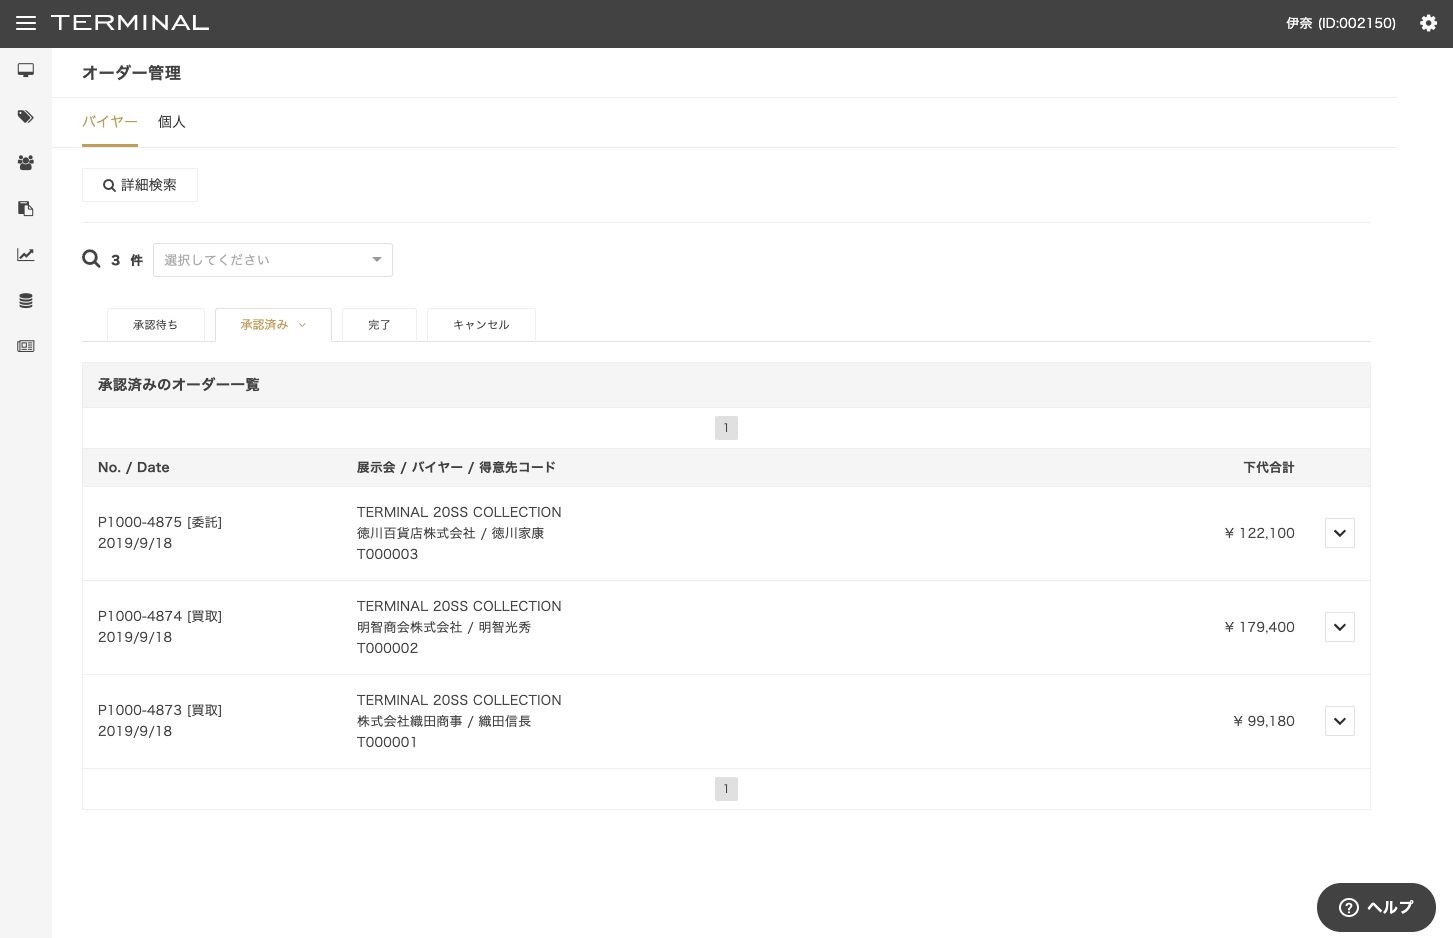Viewport: 1453px width, 938px height.
Task: Open the newspaper sidebar icon
Action: point(26,346)
